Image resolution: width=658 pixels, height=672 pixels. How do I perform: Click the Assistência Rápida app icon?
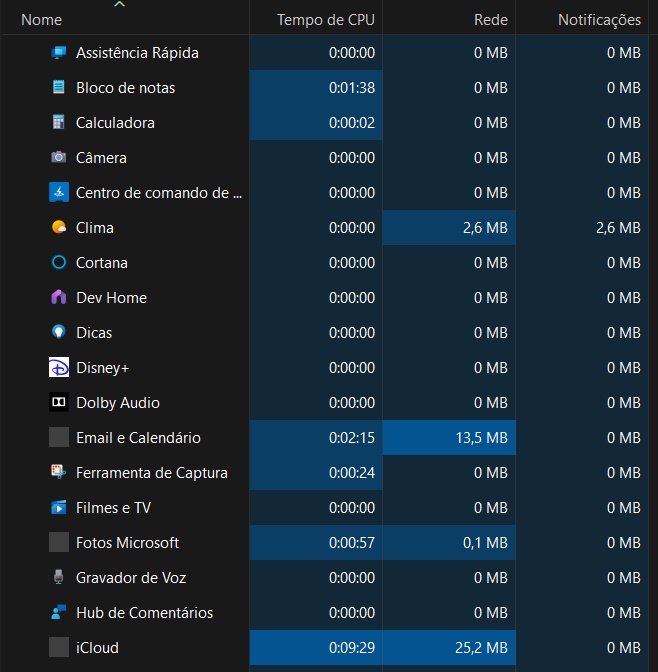tap(59, 53)
